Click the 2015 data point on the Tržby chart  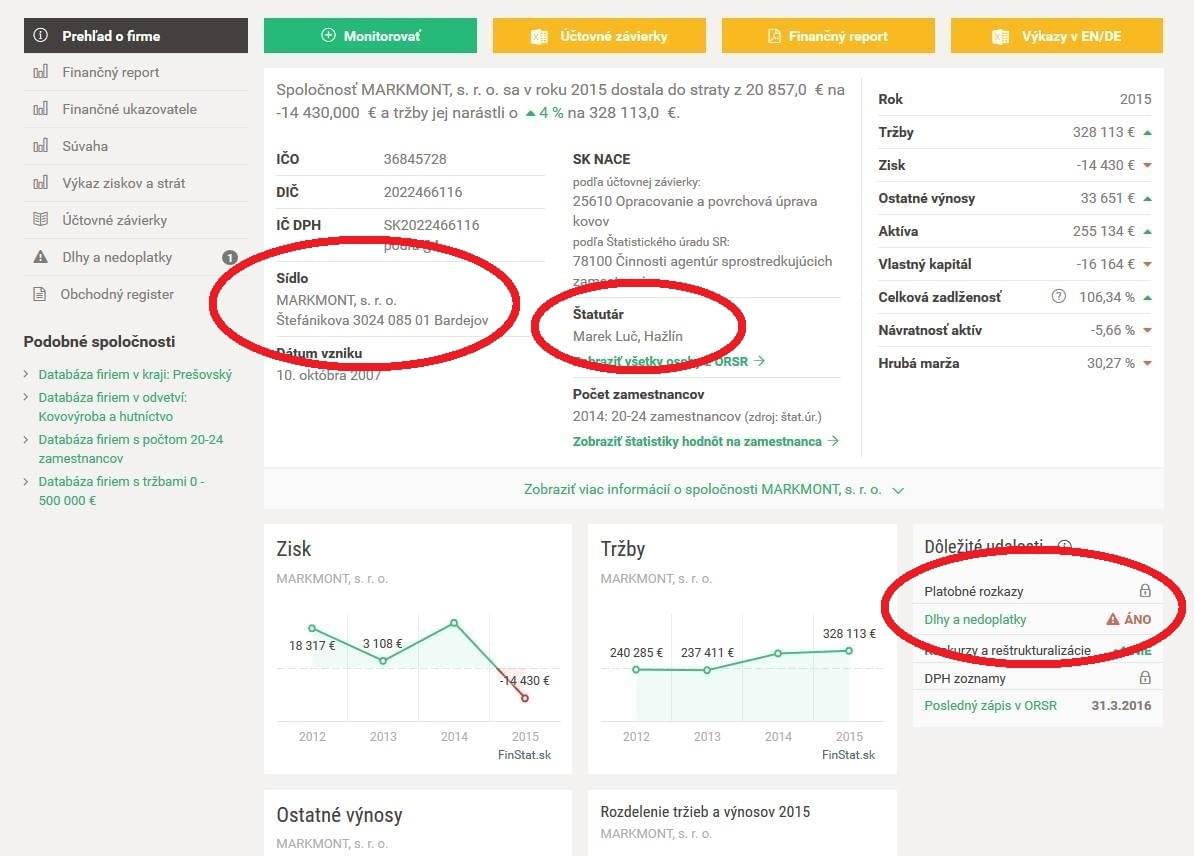click(x=848, y=650)
